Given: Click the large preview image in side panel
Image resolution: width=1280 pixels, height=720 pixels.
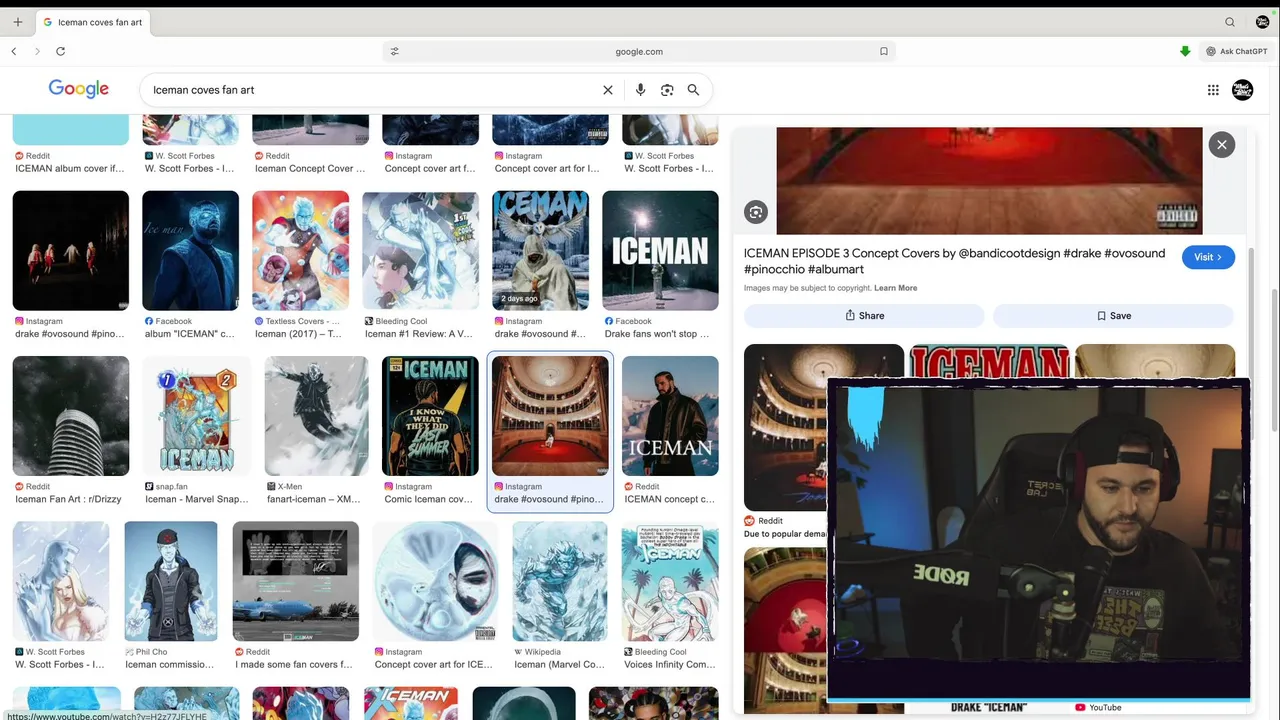Looking at the screenshot, I should (x=989, y=181).
